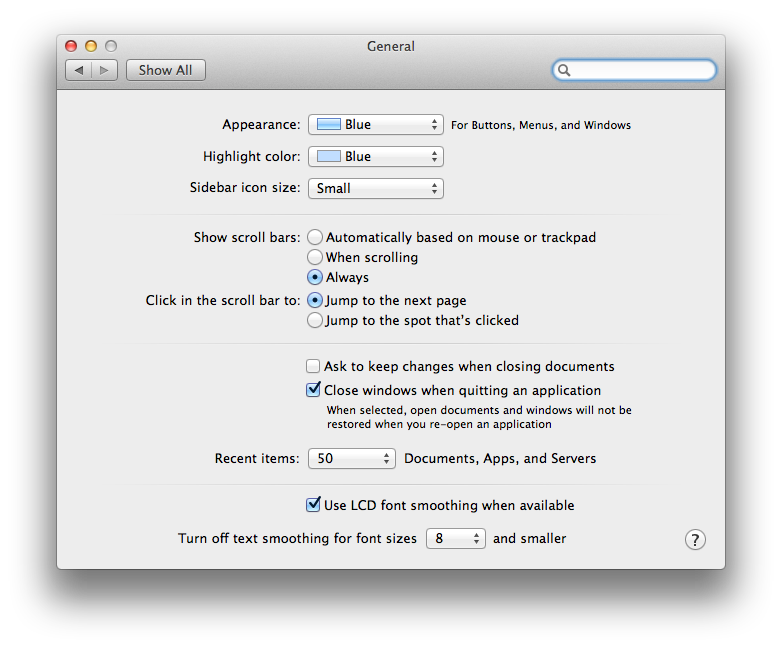
Task: Go forward with the right arrow button
Action: [x=104, y=70]
